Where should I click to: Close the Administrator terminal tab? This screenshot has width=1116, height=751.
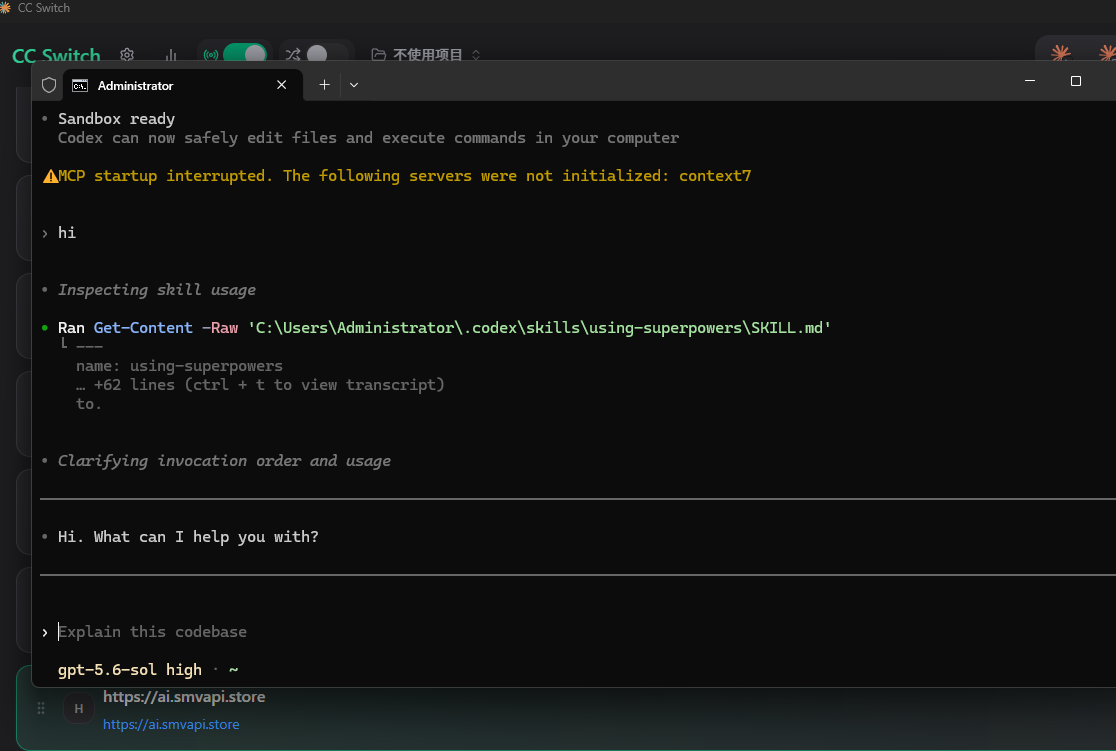282,85
